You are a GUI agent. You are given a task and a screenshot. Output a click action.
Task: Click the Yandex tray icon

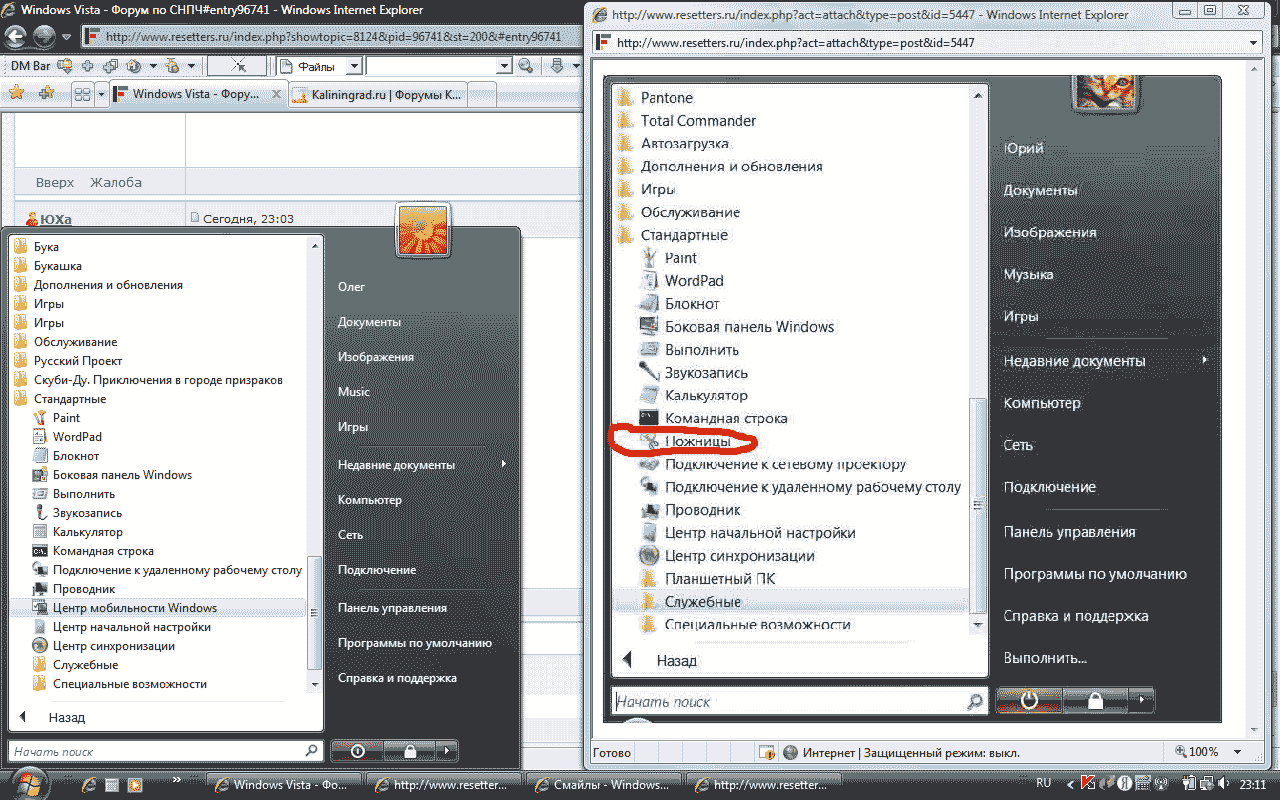click(1124, 784)
